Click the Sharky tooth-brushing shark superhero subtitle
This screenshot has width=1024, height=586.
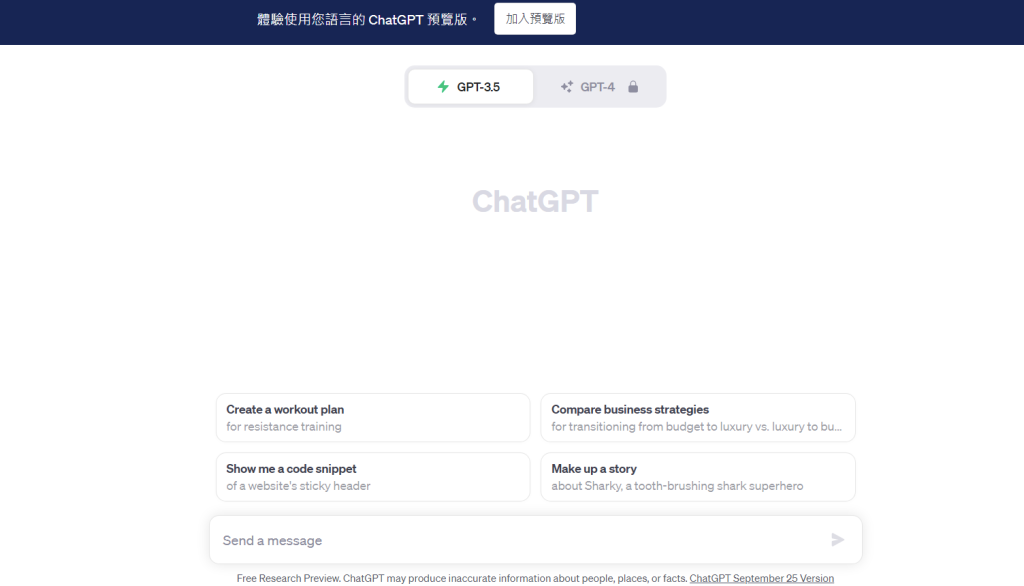tap(677, 486)
